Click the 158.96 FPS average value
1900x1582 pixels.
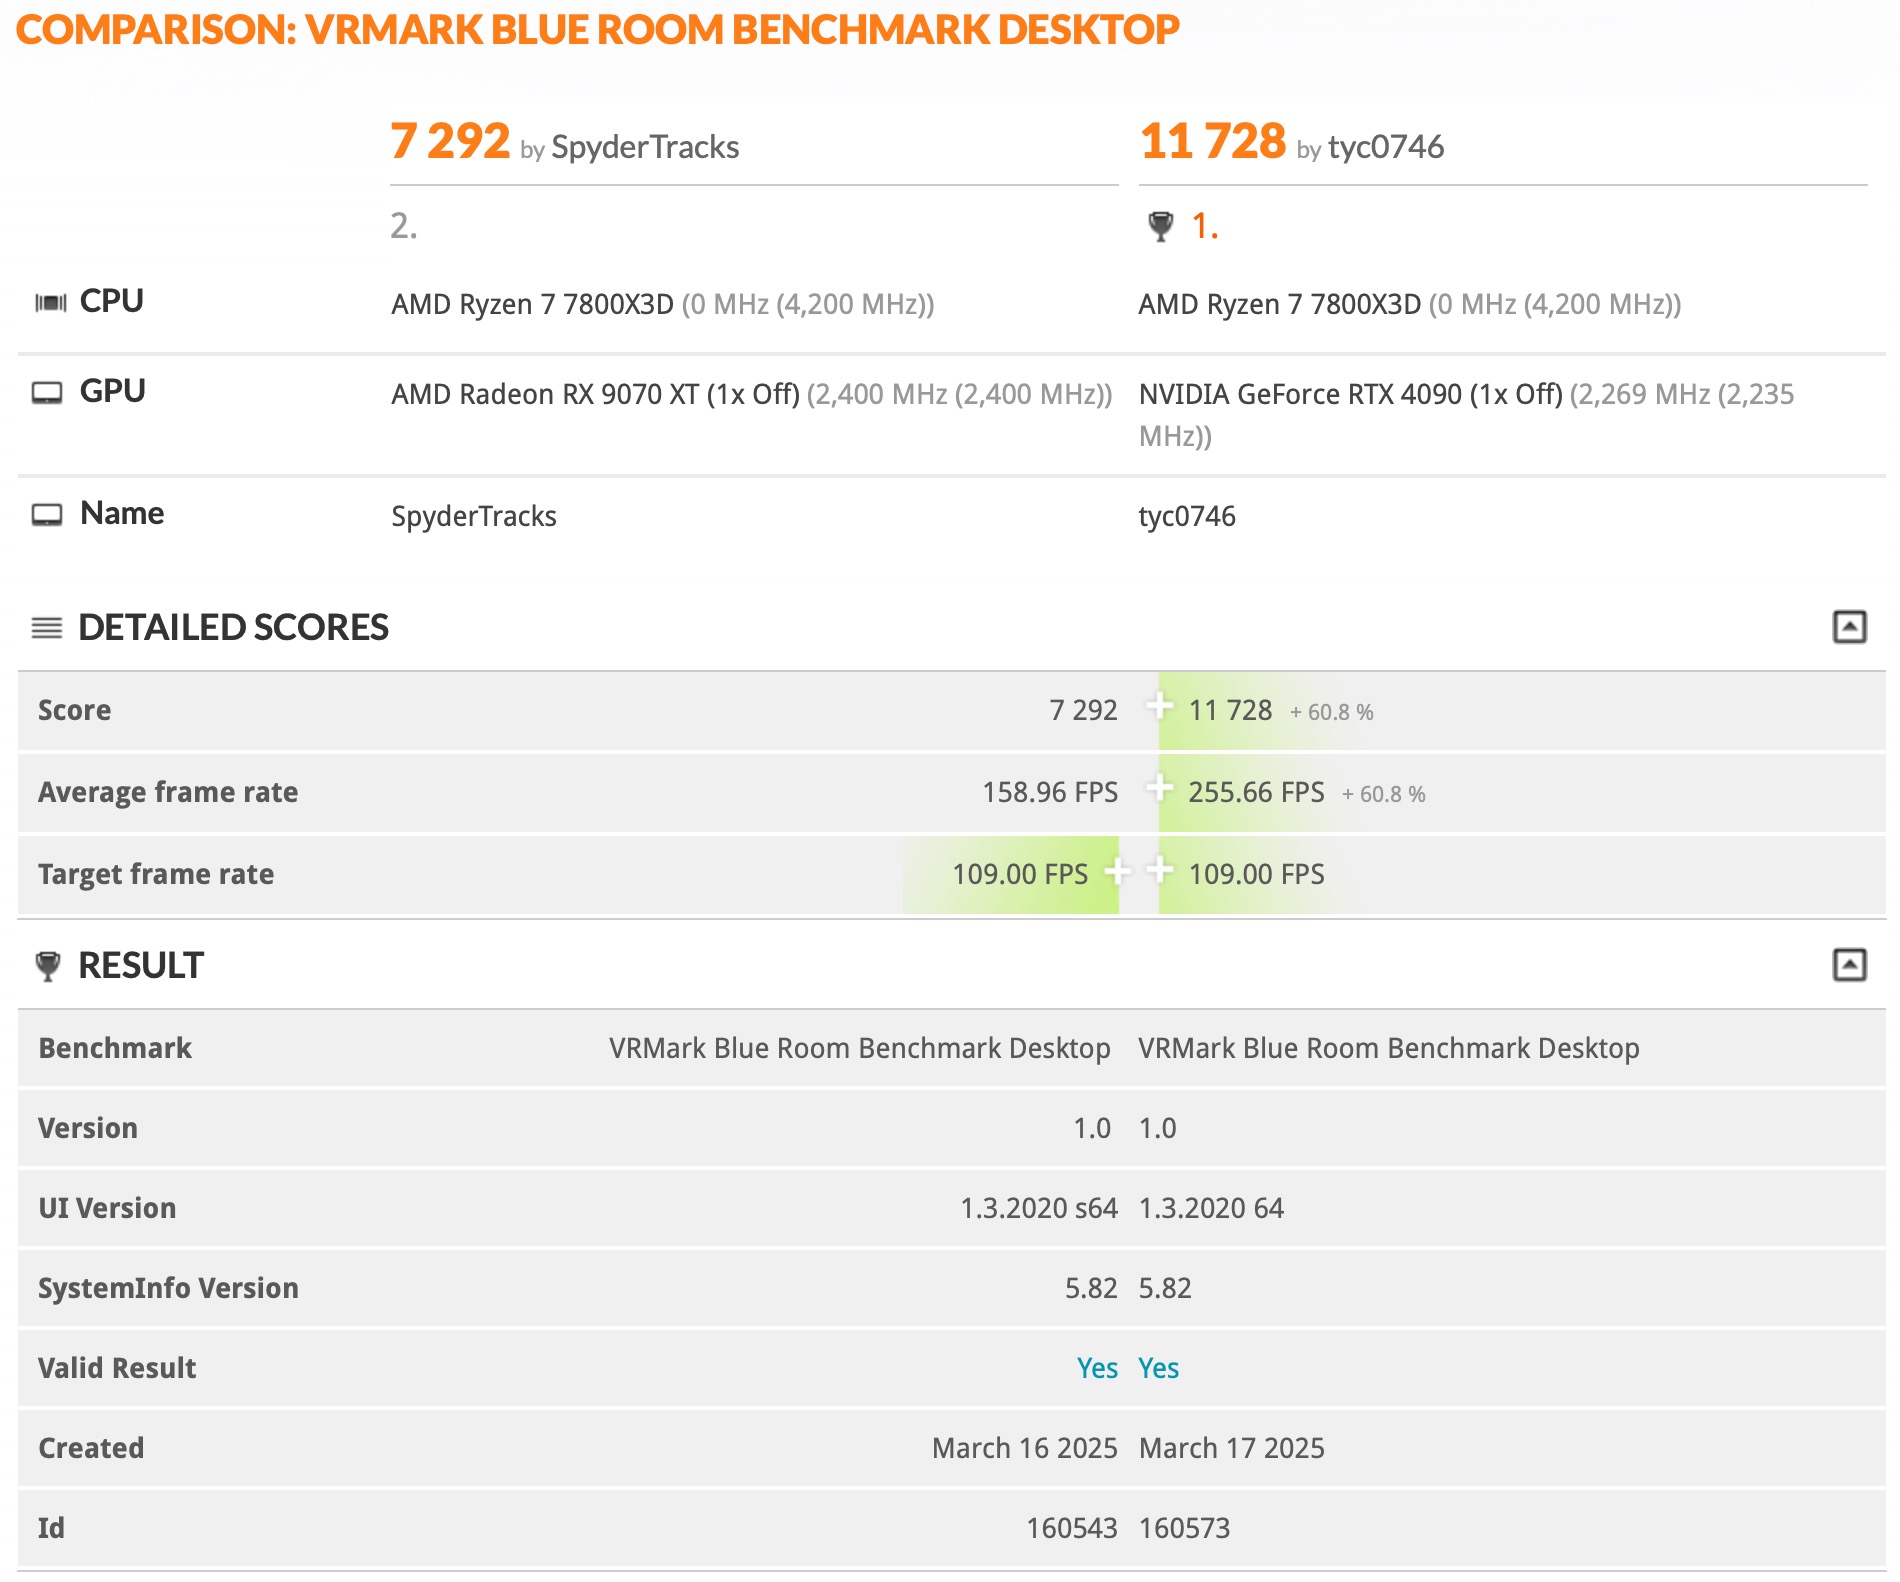click(1050, 792)
